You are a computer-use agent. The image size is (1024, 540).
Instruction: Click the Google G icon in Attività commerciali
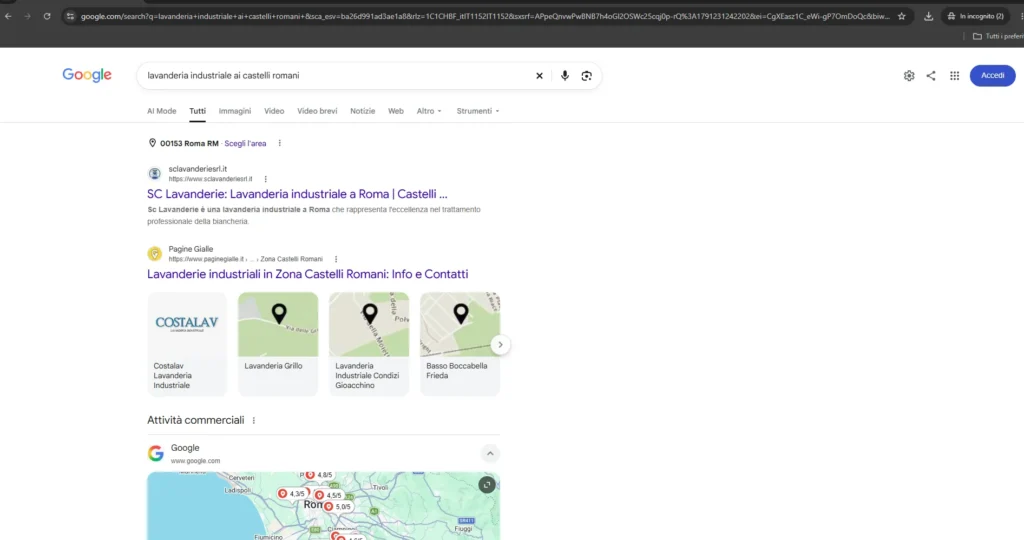click(155, 453)
